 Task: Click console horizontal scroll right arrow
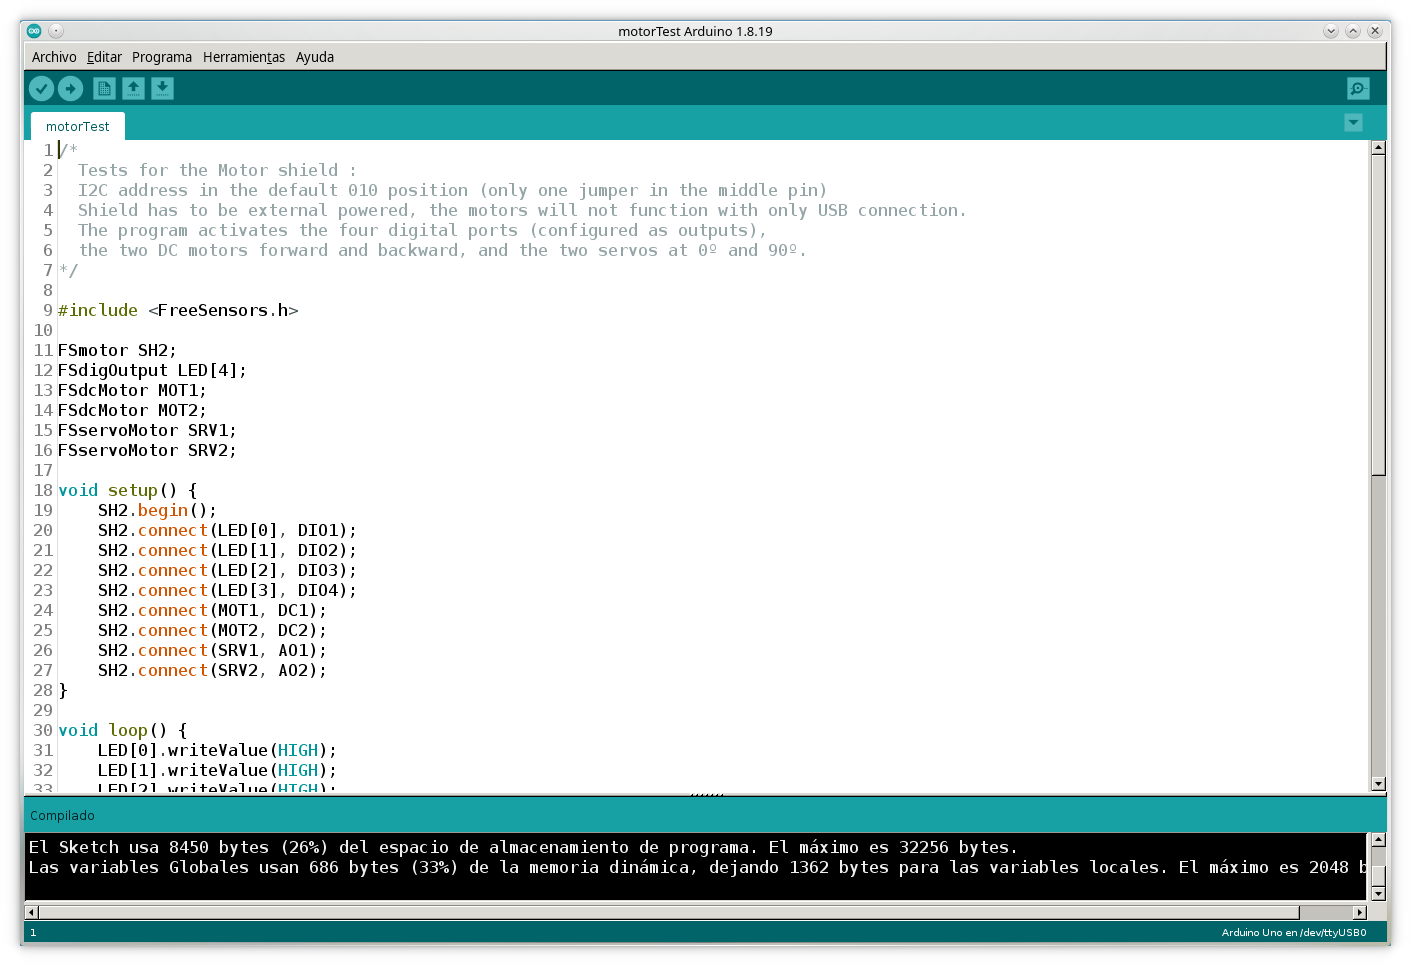[1360, 912]
